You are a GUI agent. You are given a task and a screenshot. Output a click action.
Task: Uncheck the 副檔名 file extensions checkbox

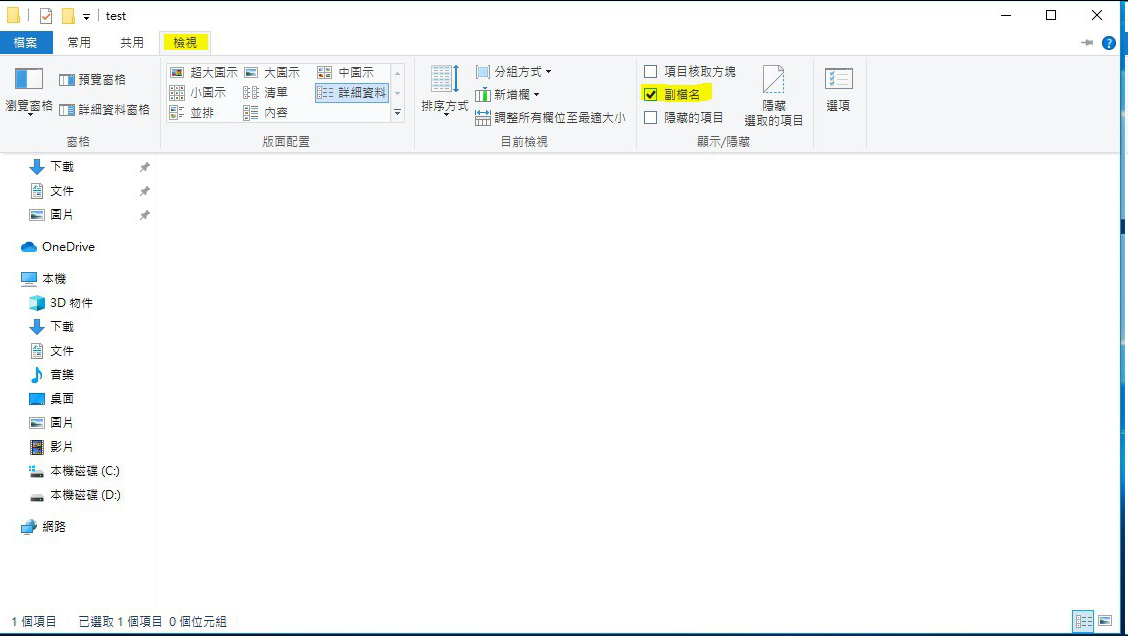pos(651,95)
